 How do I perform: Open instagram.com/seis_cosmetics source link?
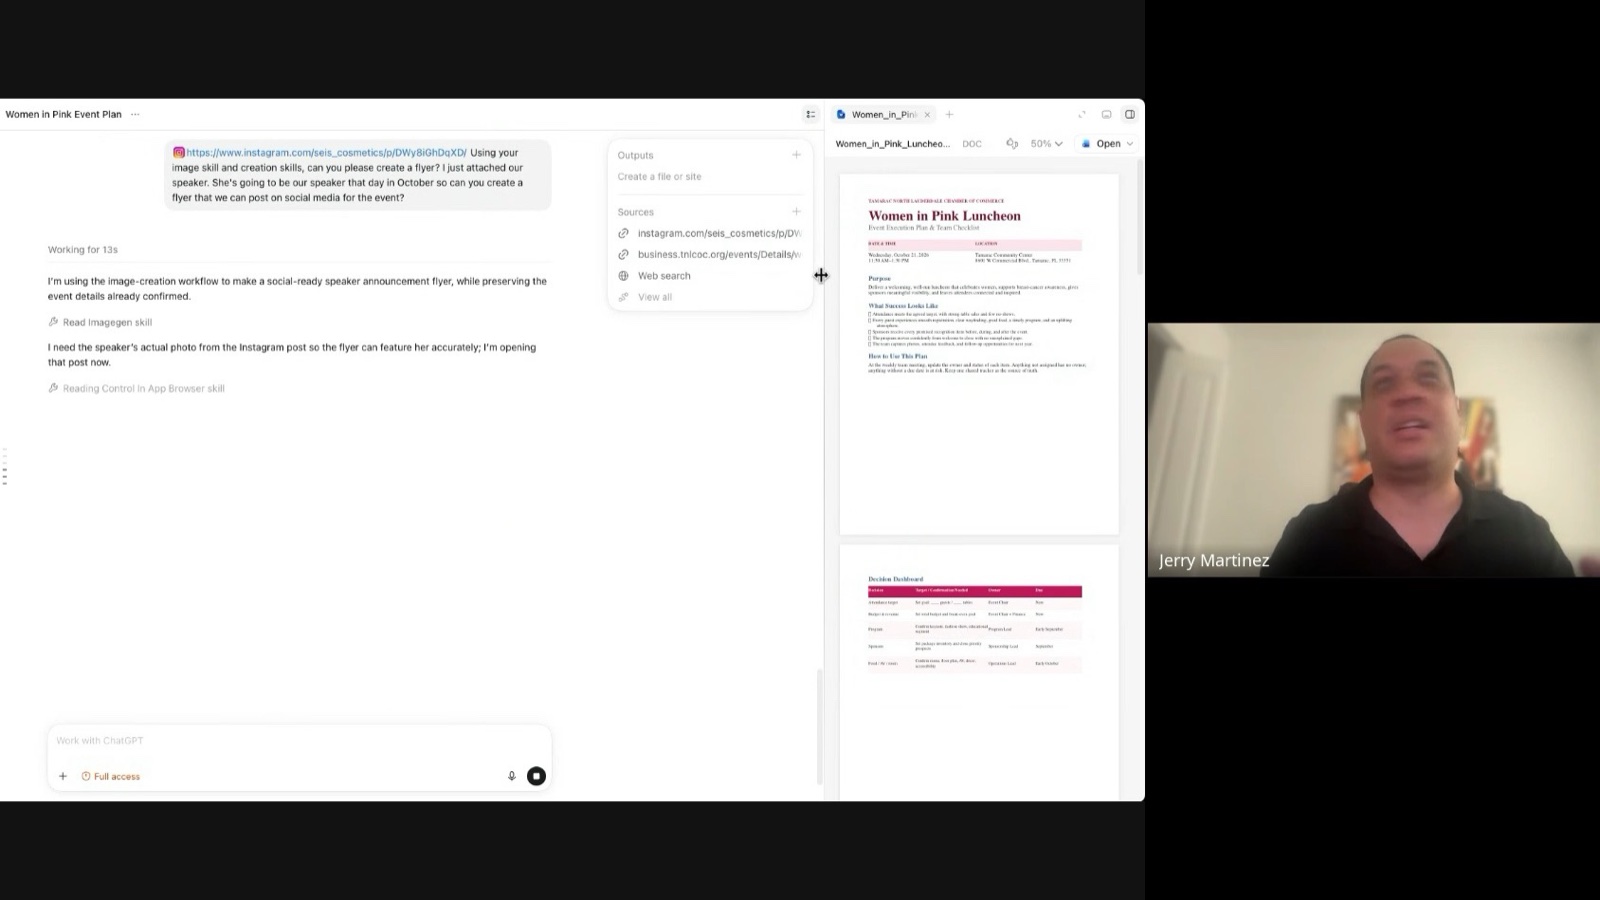tap(710, 233)
